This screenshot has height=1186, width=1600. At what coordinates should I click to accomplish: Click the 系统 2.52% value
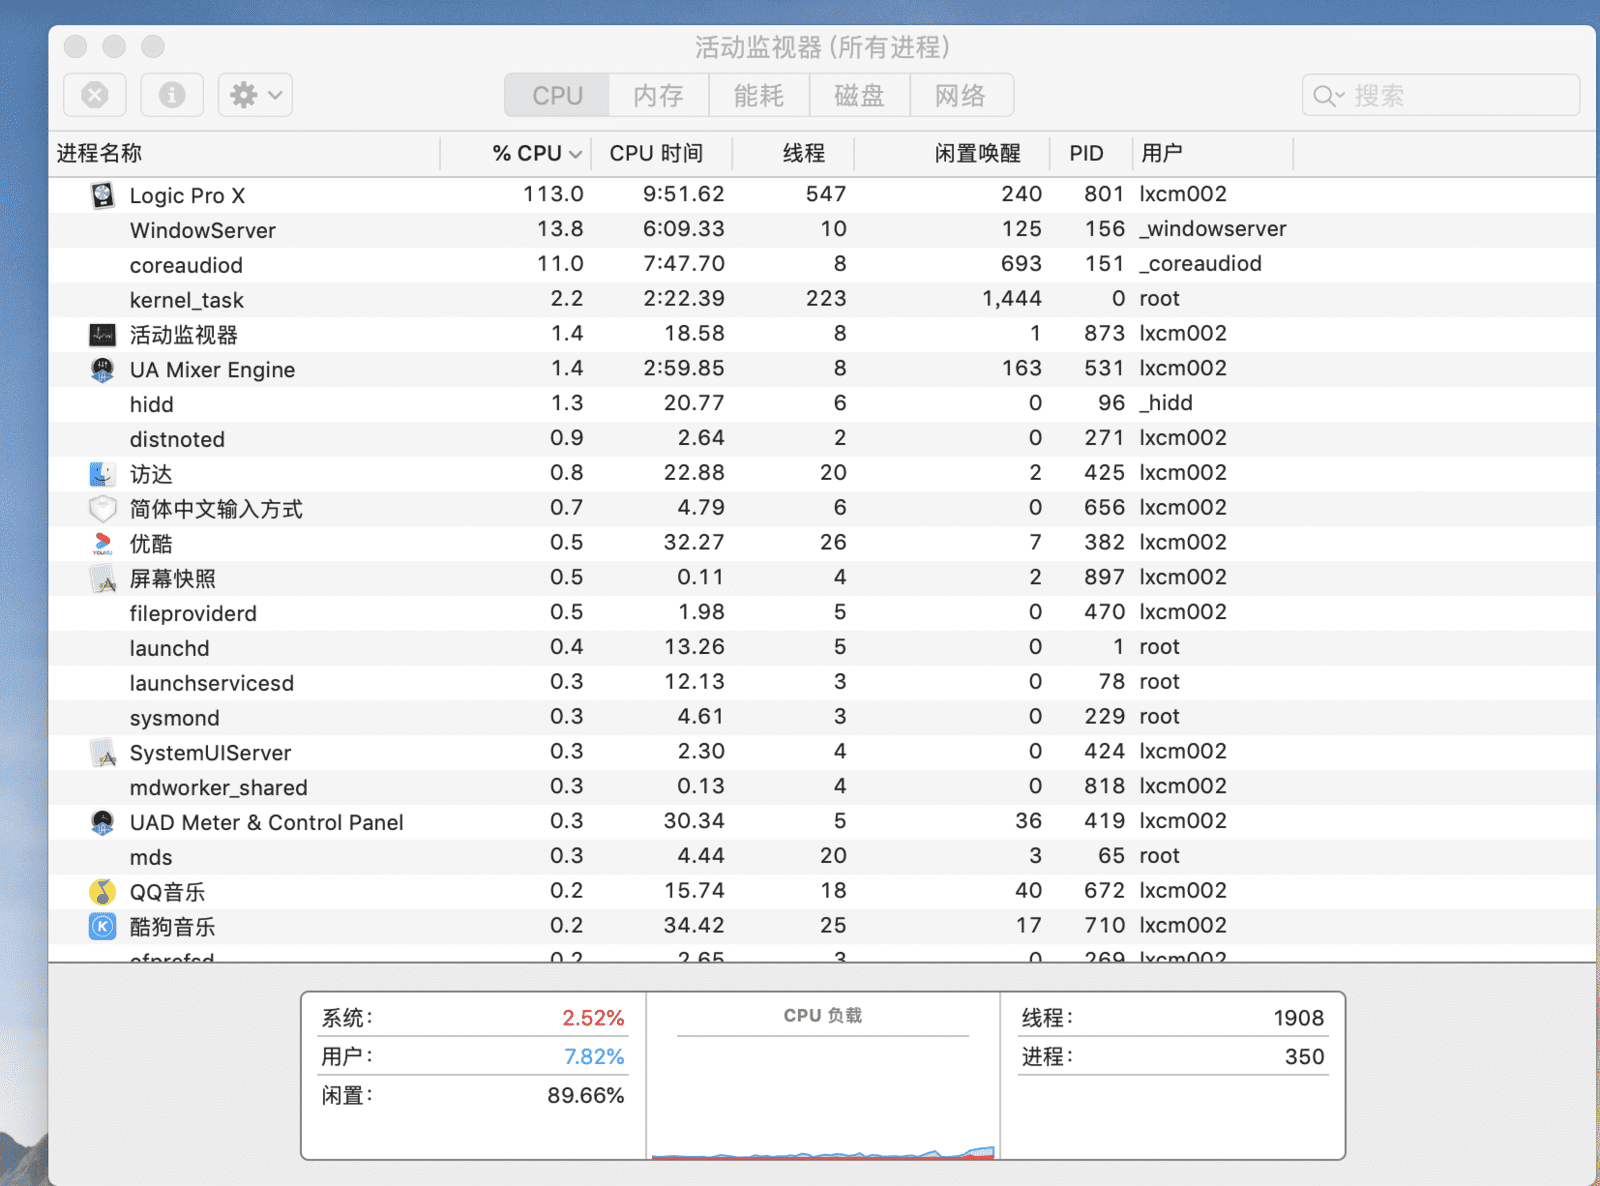click(x=593, y=1018)
